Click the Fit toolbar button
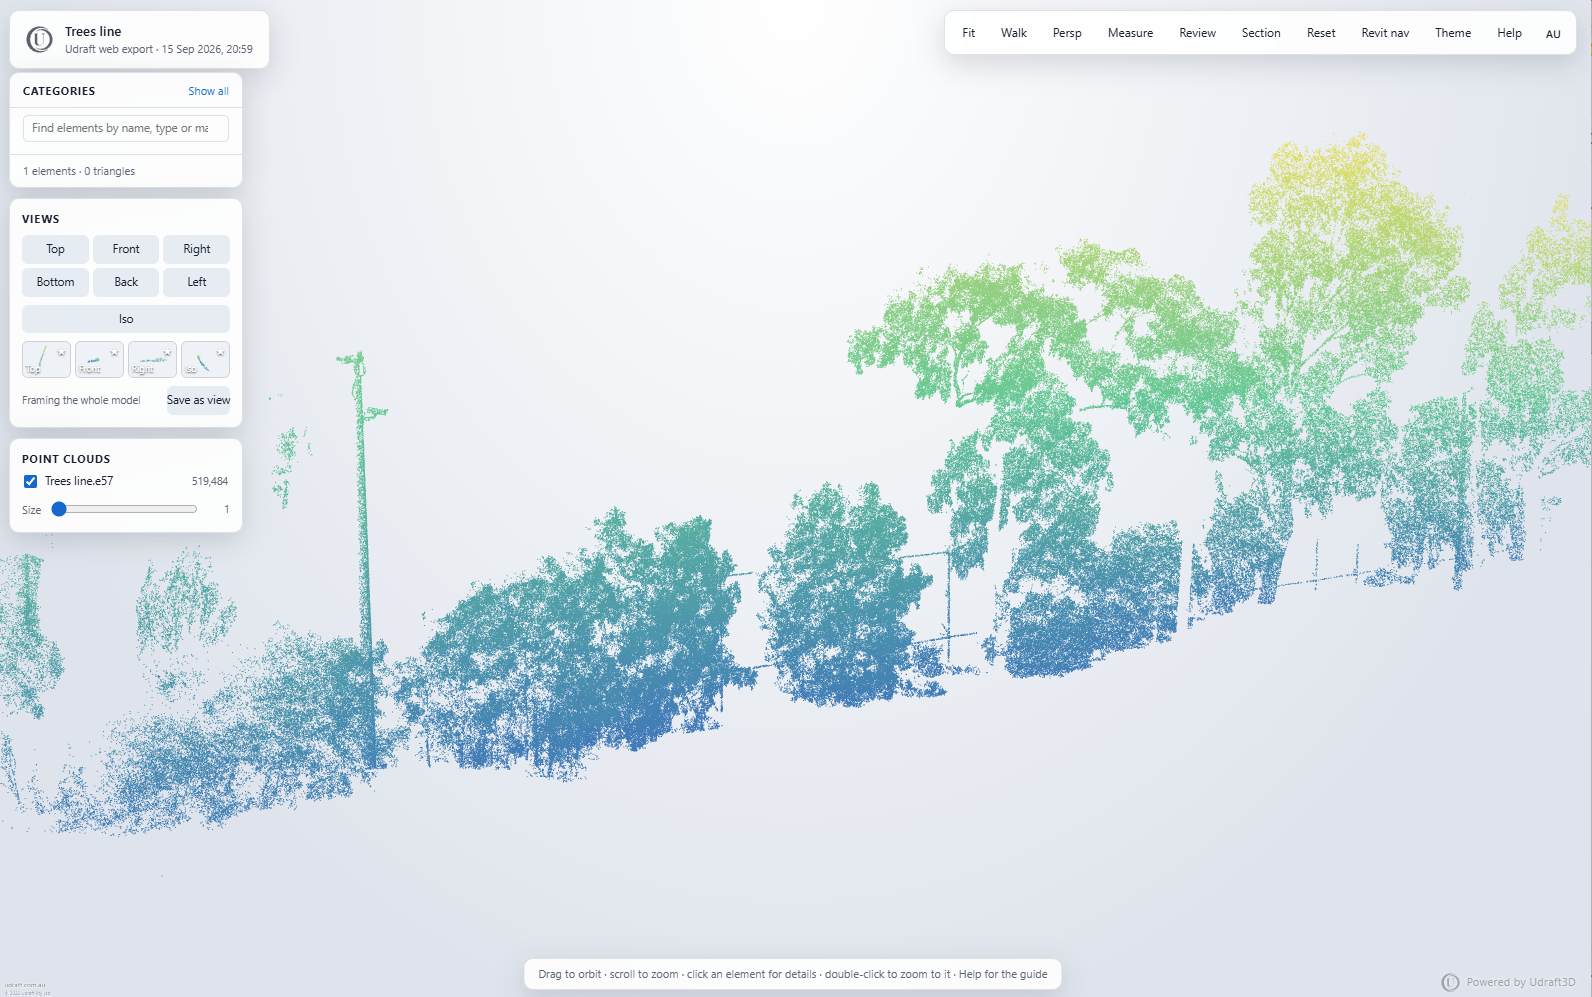 pos(969,33)
